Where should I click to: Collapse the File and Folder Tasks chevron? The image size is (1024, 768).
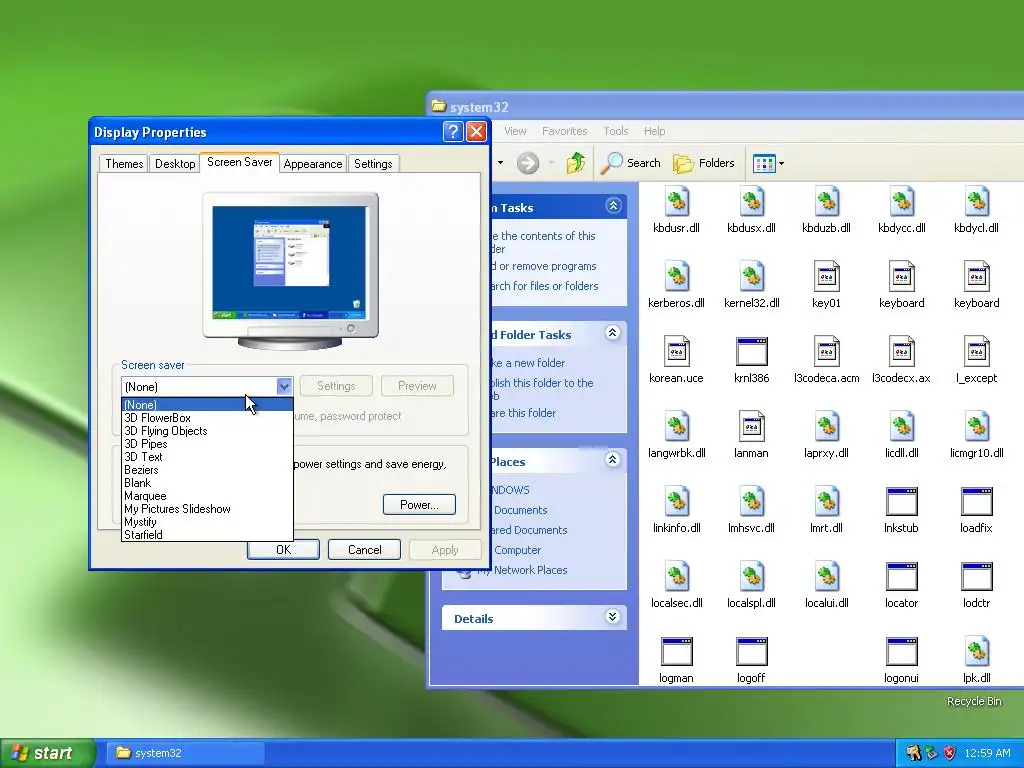pyautogui.click(x=613, y=333)
